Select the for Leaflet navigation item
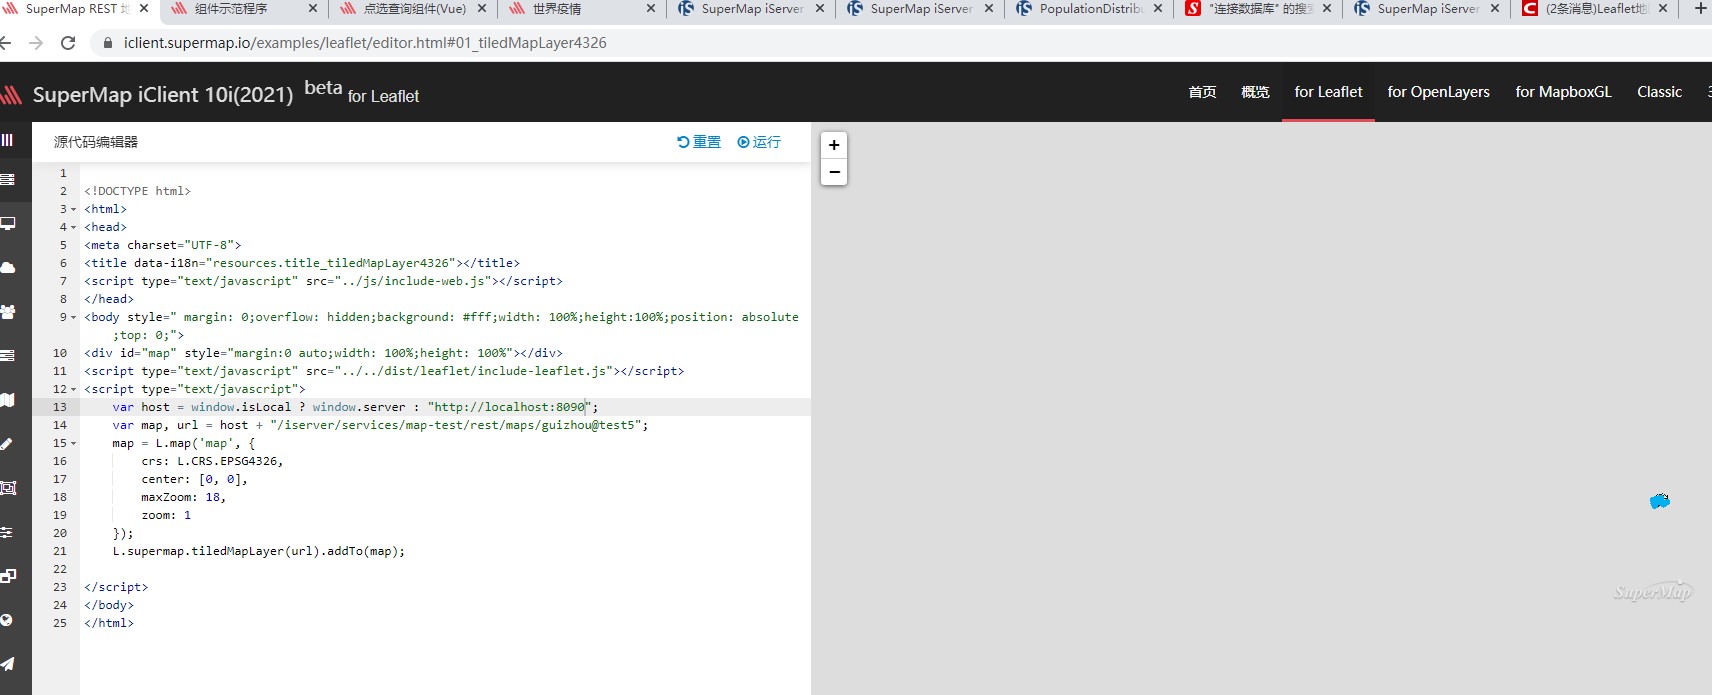This screenshot has width=1712, height=695. 1328,92
